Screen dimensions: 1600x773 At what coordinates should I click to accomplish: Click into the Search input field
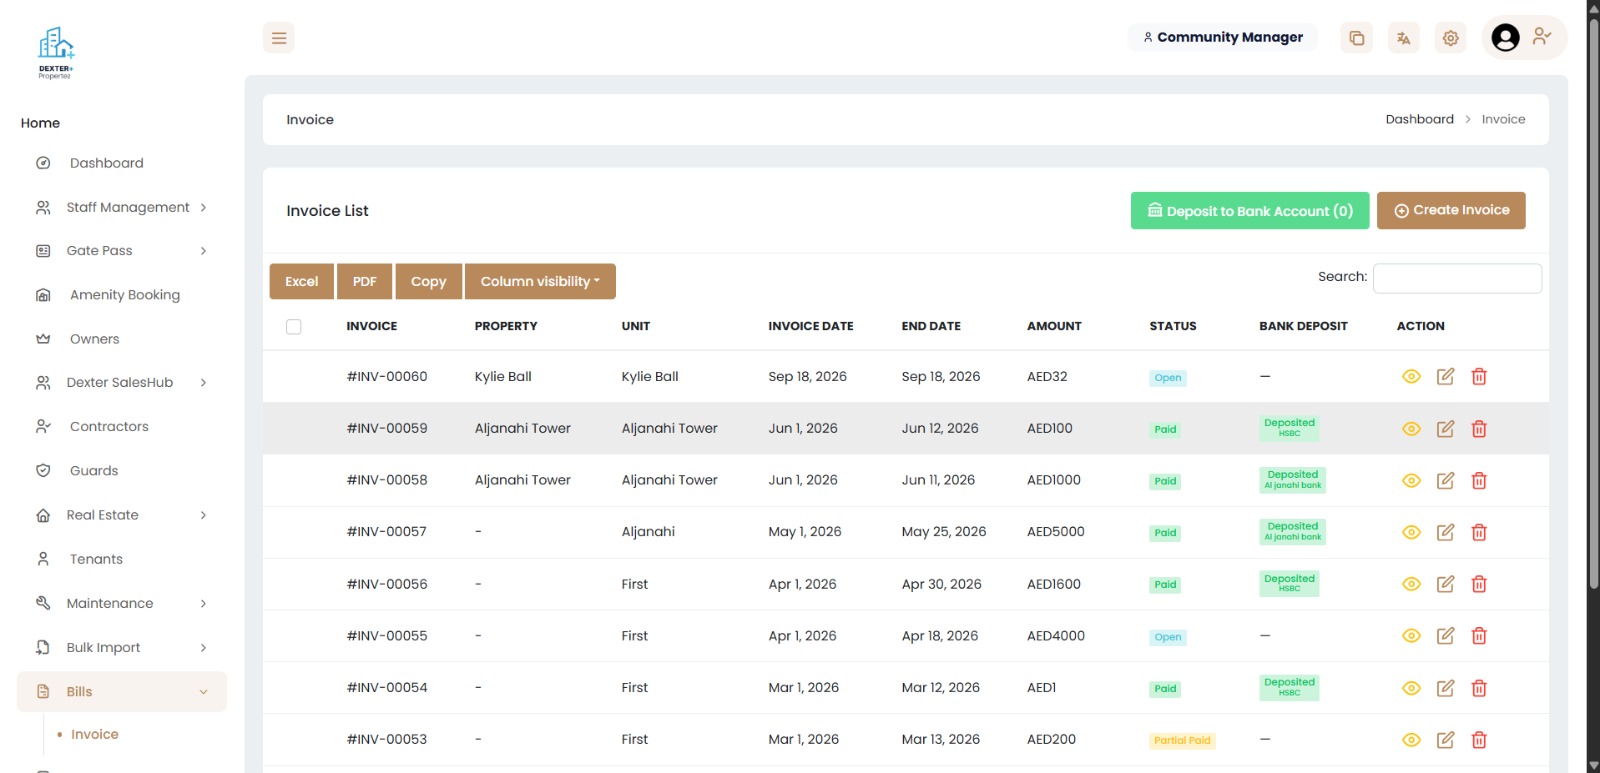click(1457, 278)
